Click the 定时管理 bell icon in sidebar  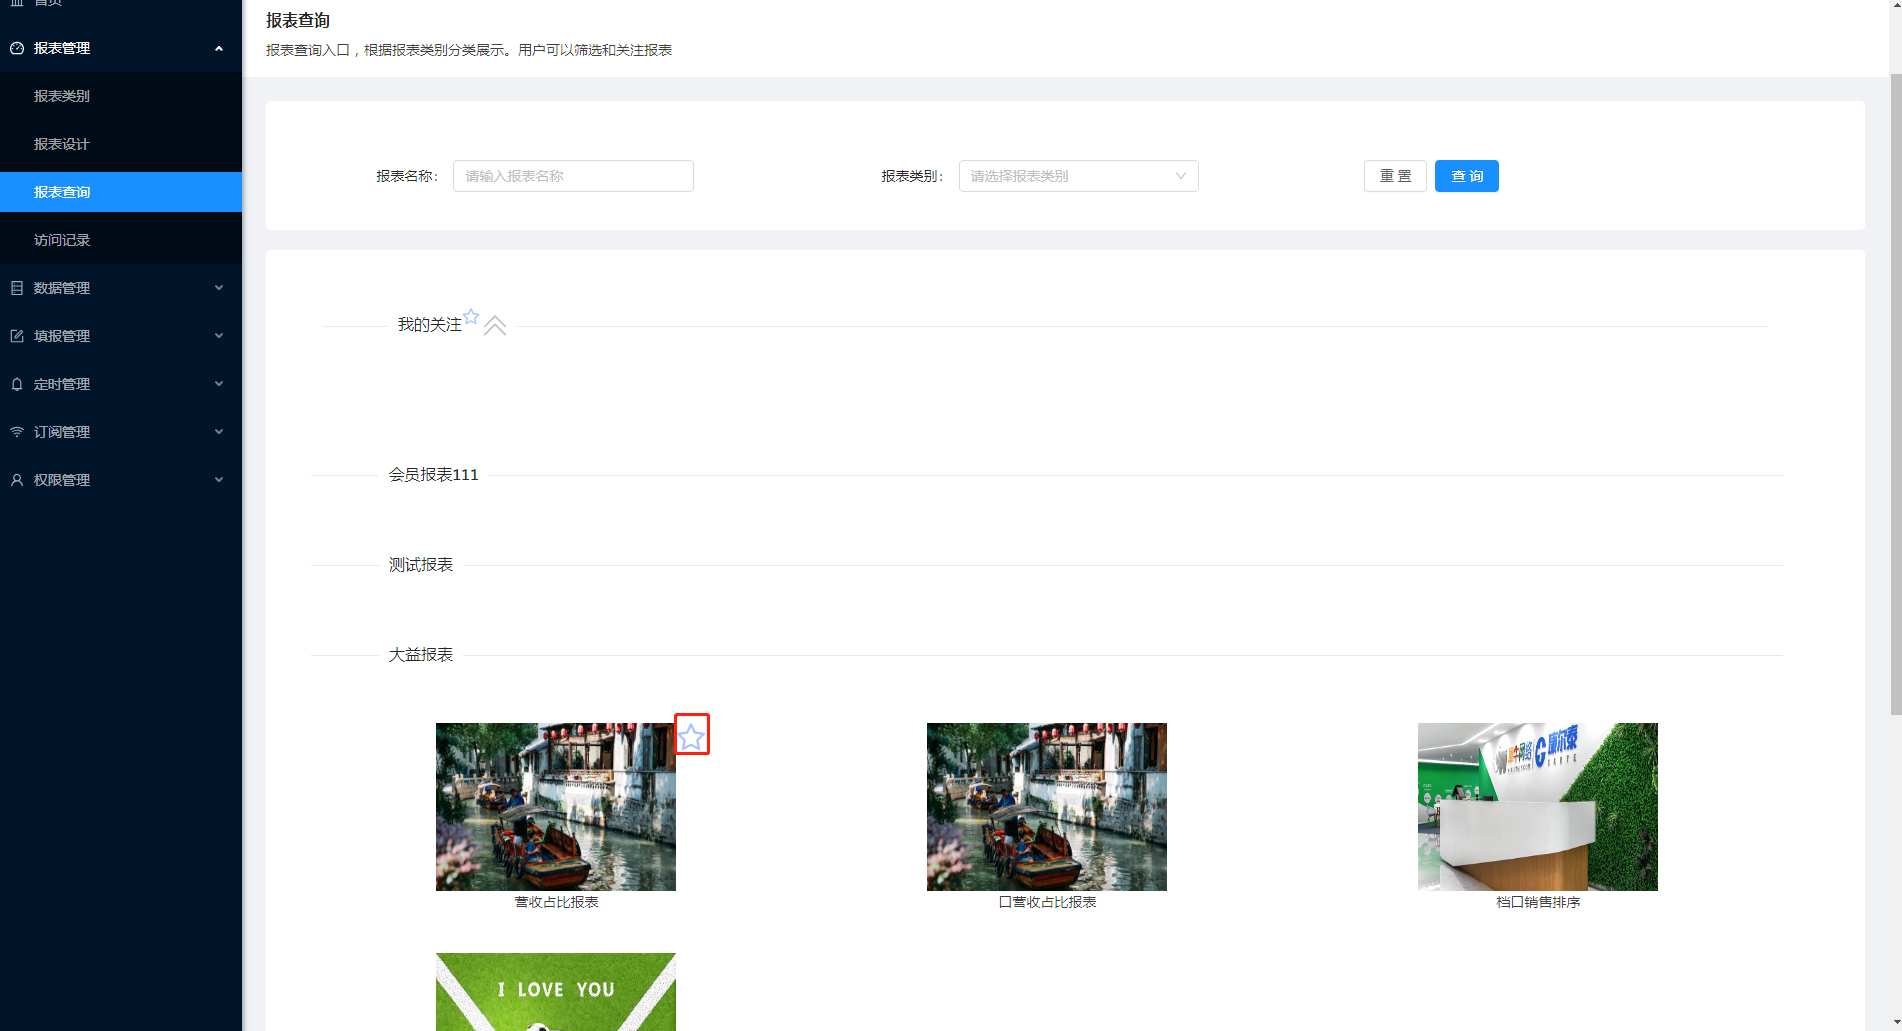17,384
